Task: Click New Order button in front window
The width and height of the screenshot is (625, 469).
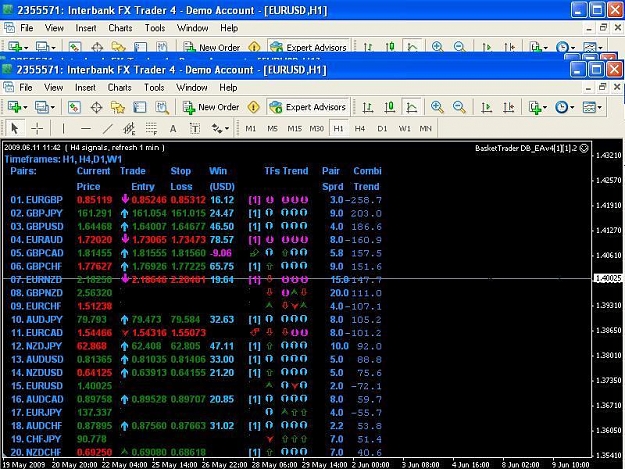Action: [211, 107]
